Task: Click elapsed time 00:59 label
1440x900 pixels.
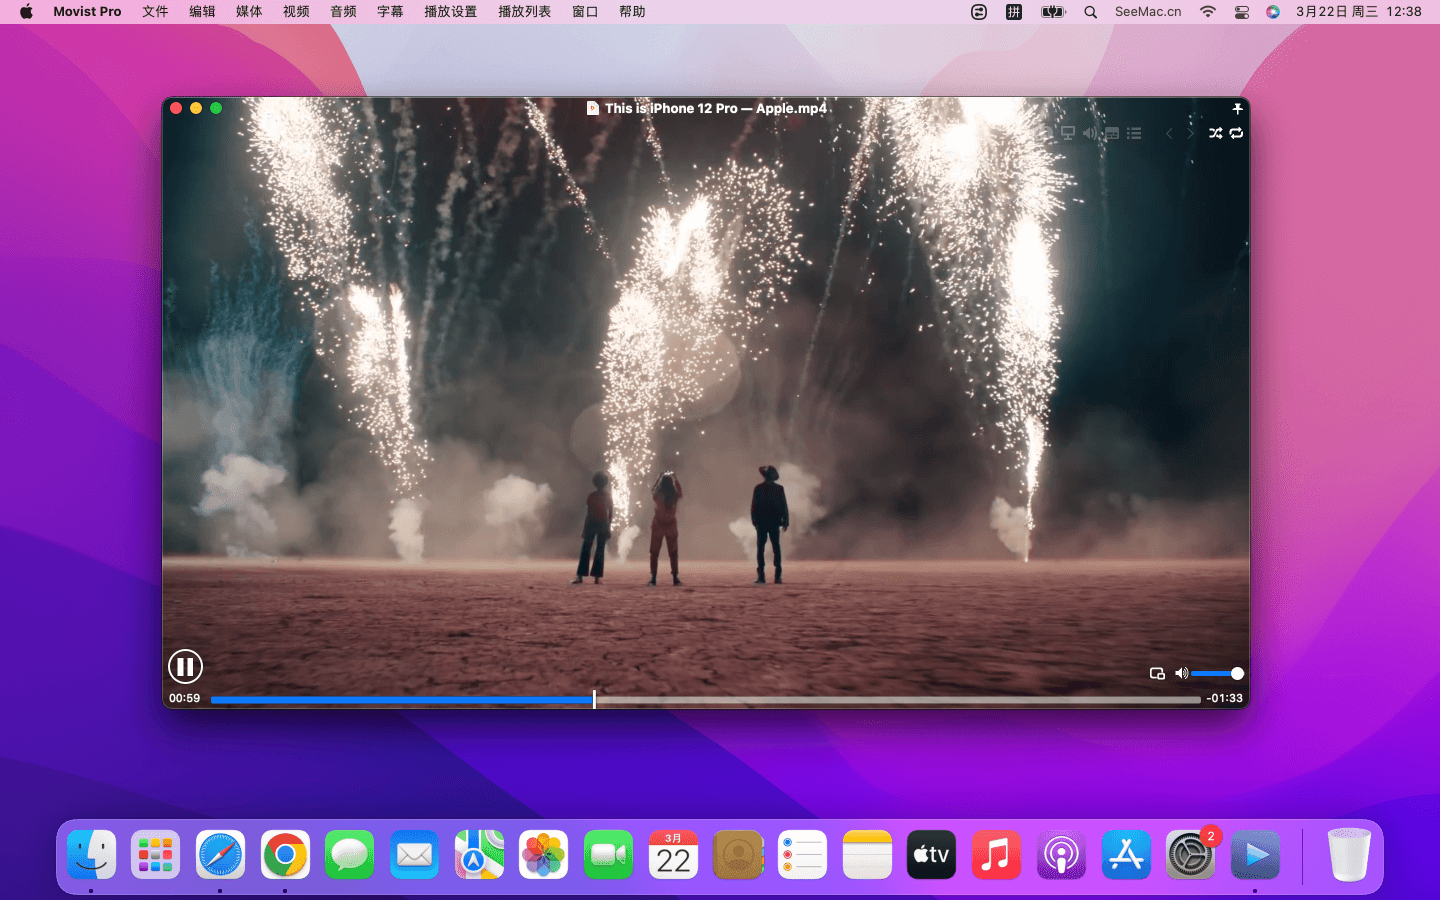Action: [x=184, y=699]
